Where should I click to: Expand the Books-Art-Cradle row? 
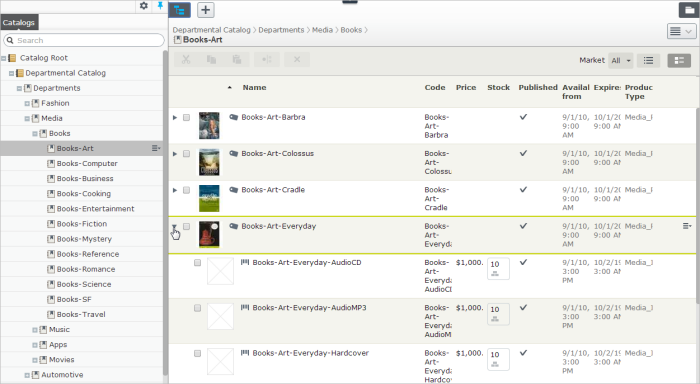click(175, 190)
